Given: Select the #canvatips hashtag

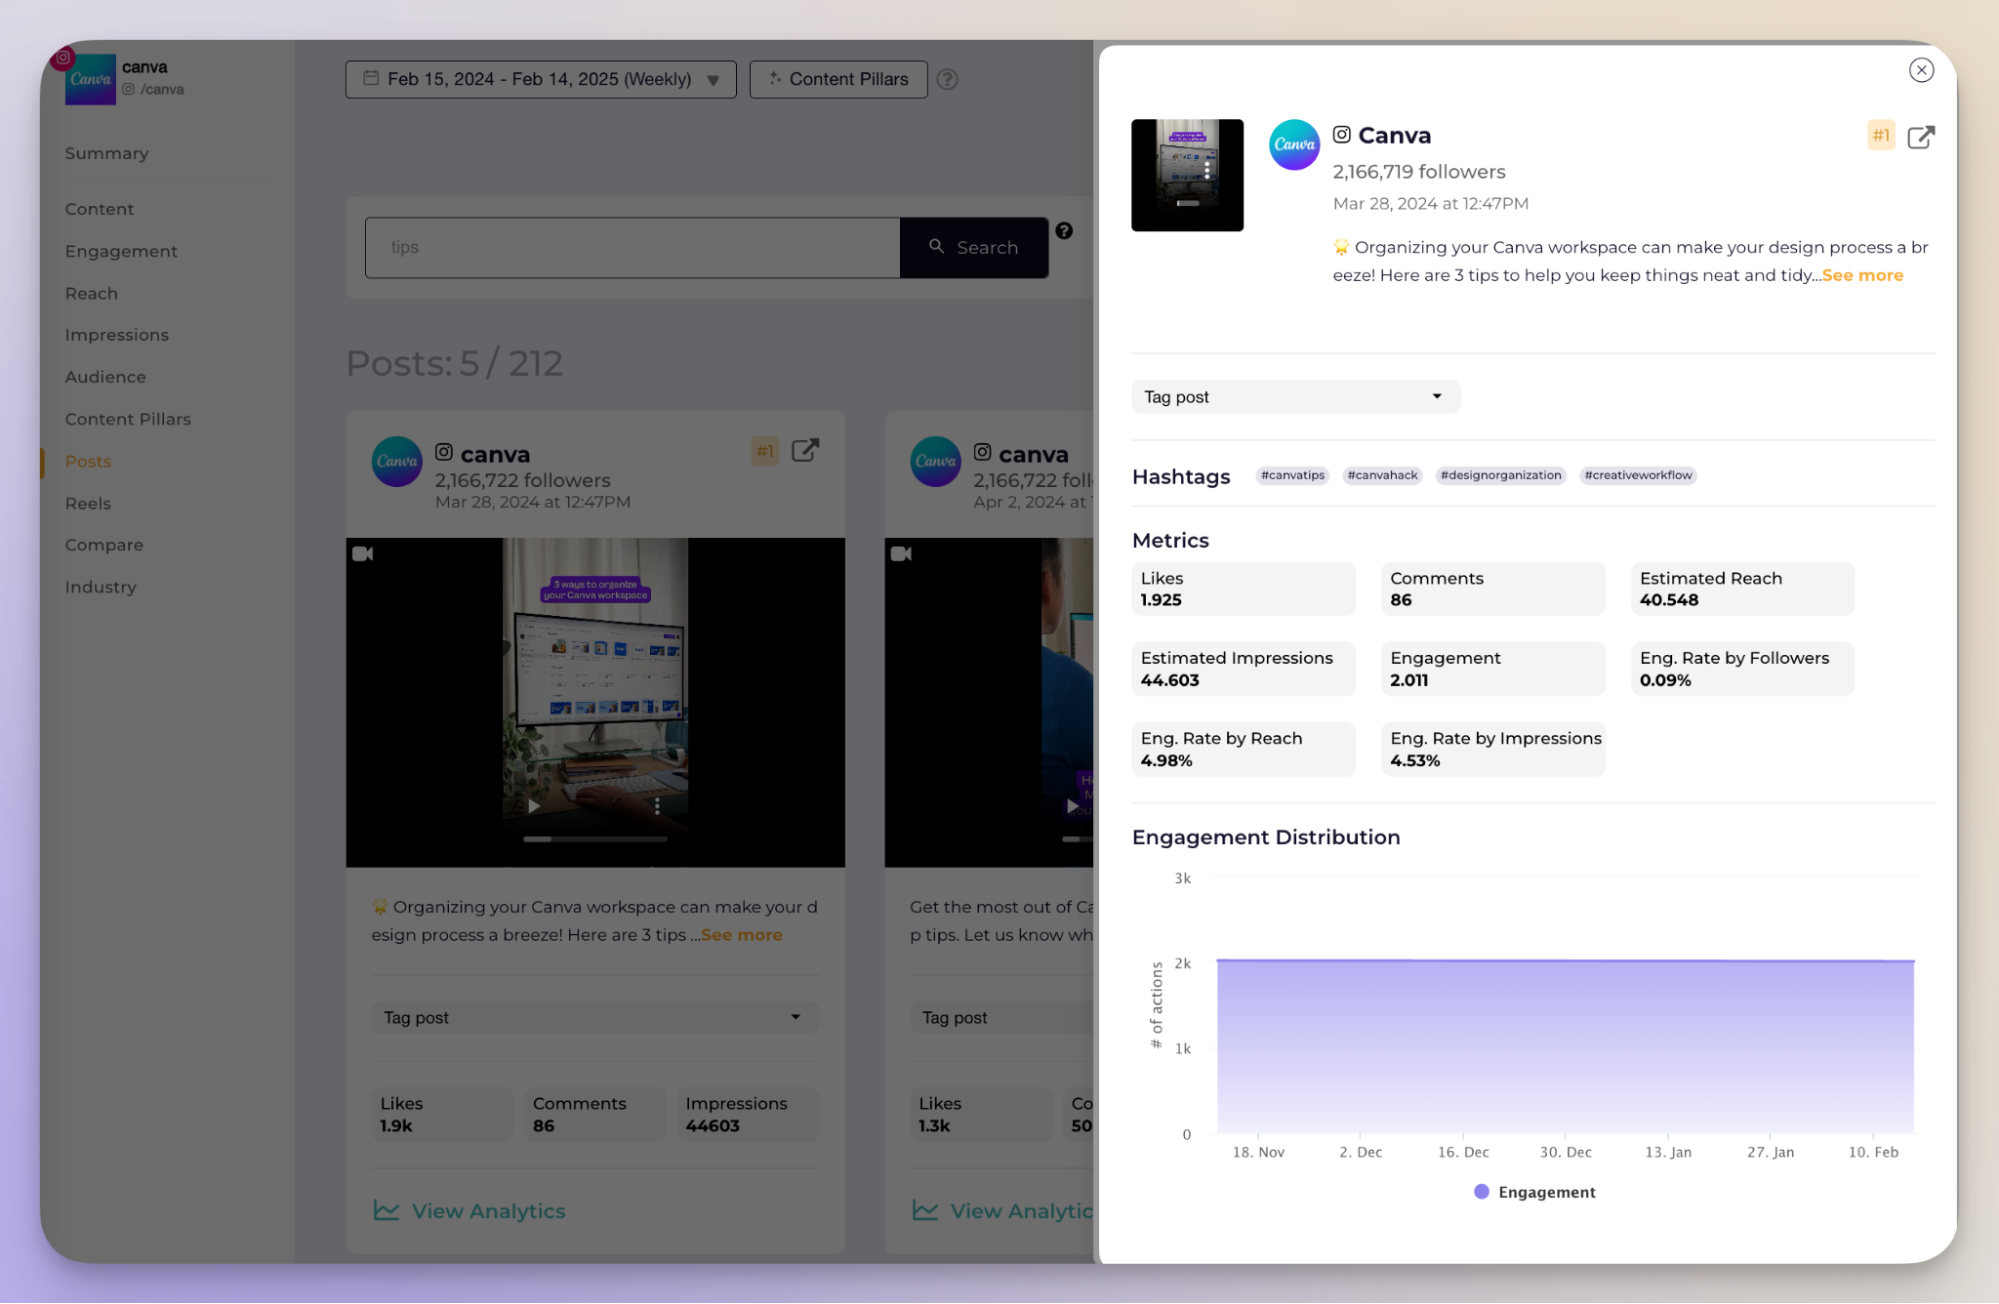Looking at the screenshot, I should click(1292, 475).
